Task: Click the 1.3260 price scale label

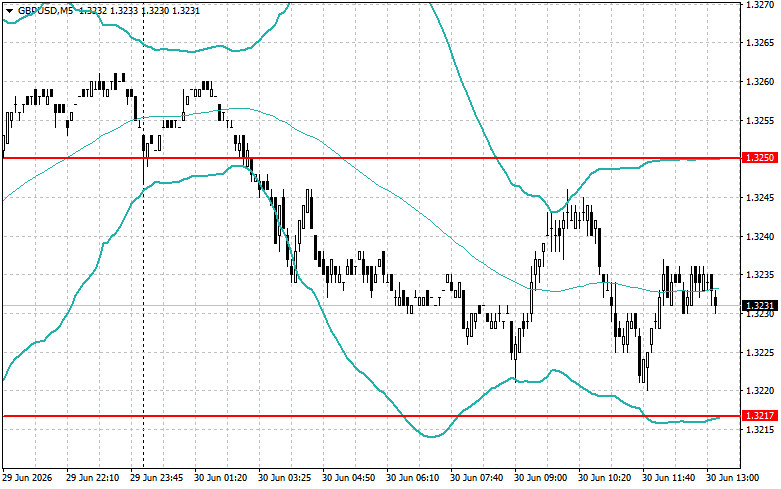Action: (x=760, y=82)
